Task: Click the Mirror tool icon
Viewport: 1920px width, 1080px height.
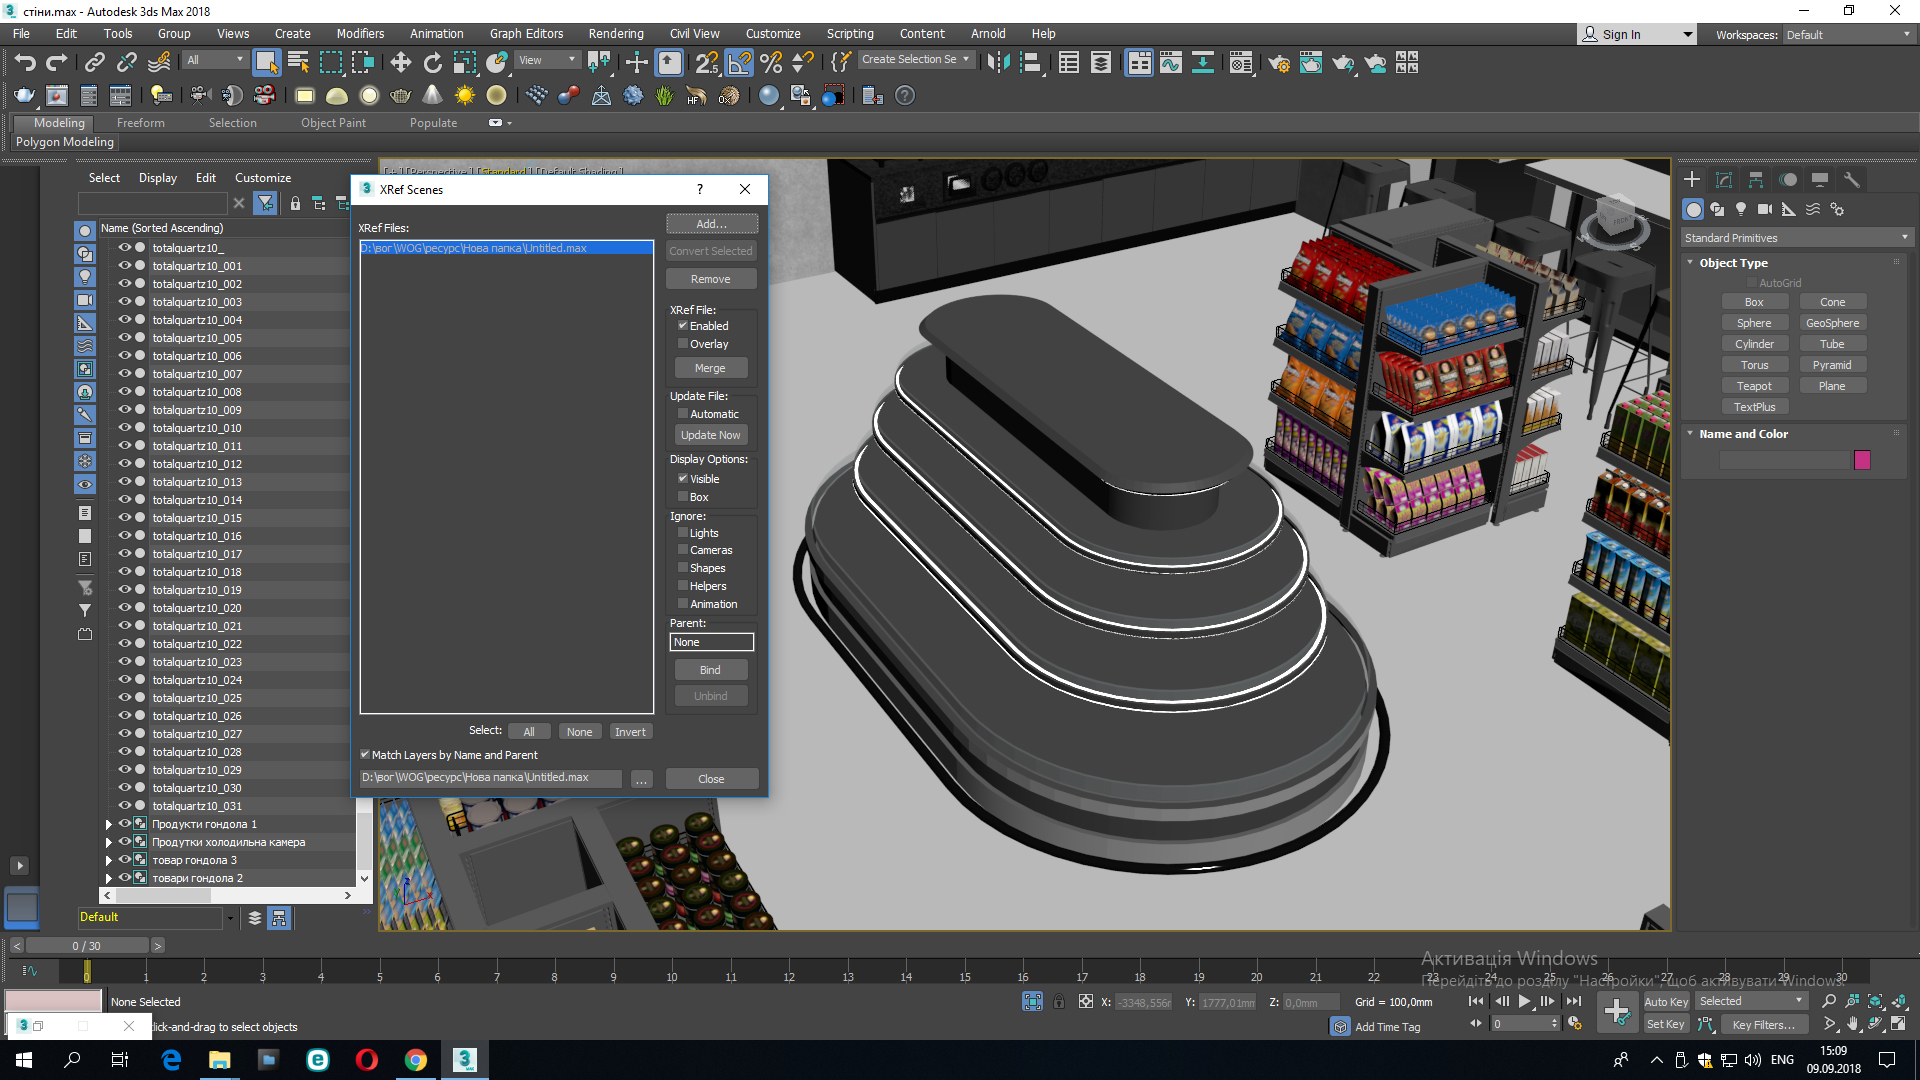Action: pyautogui.click(x=997, y=63)
